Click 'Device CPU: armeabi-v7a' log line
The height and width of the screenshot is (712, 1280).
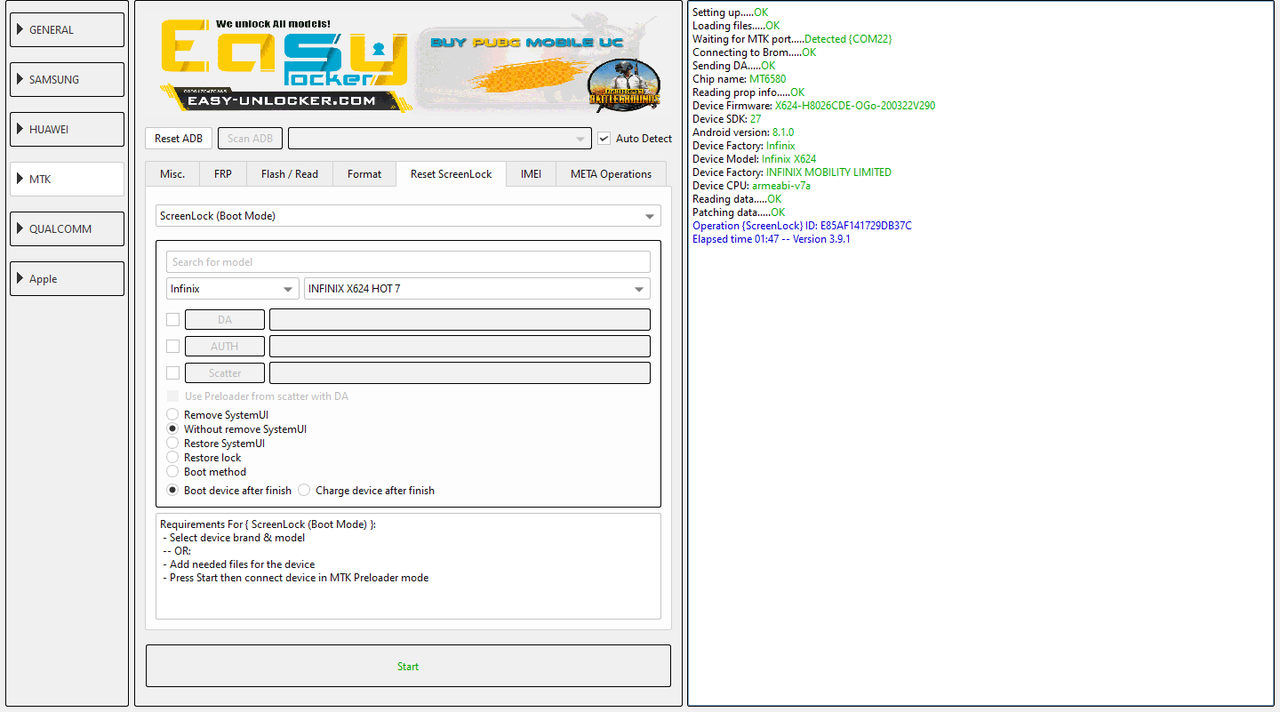point(751,186)
